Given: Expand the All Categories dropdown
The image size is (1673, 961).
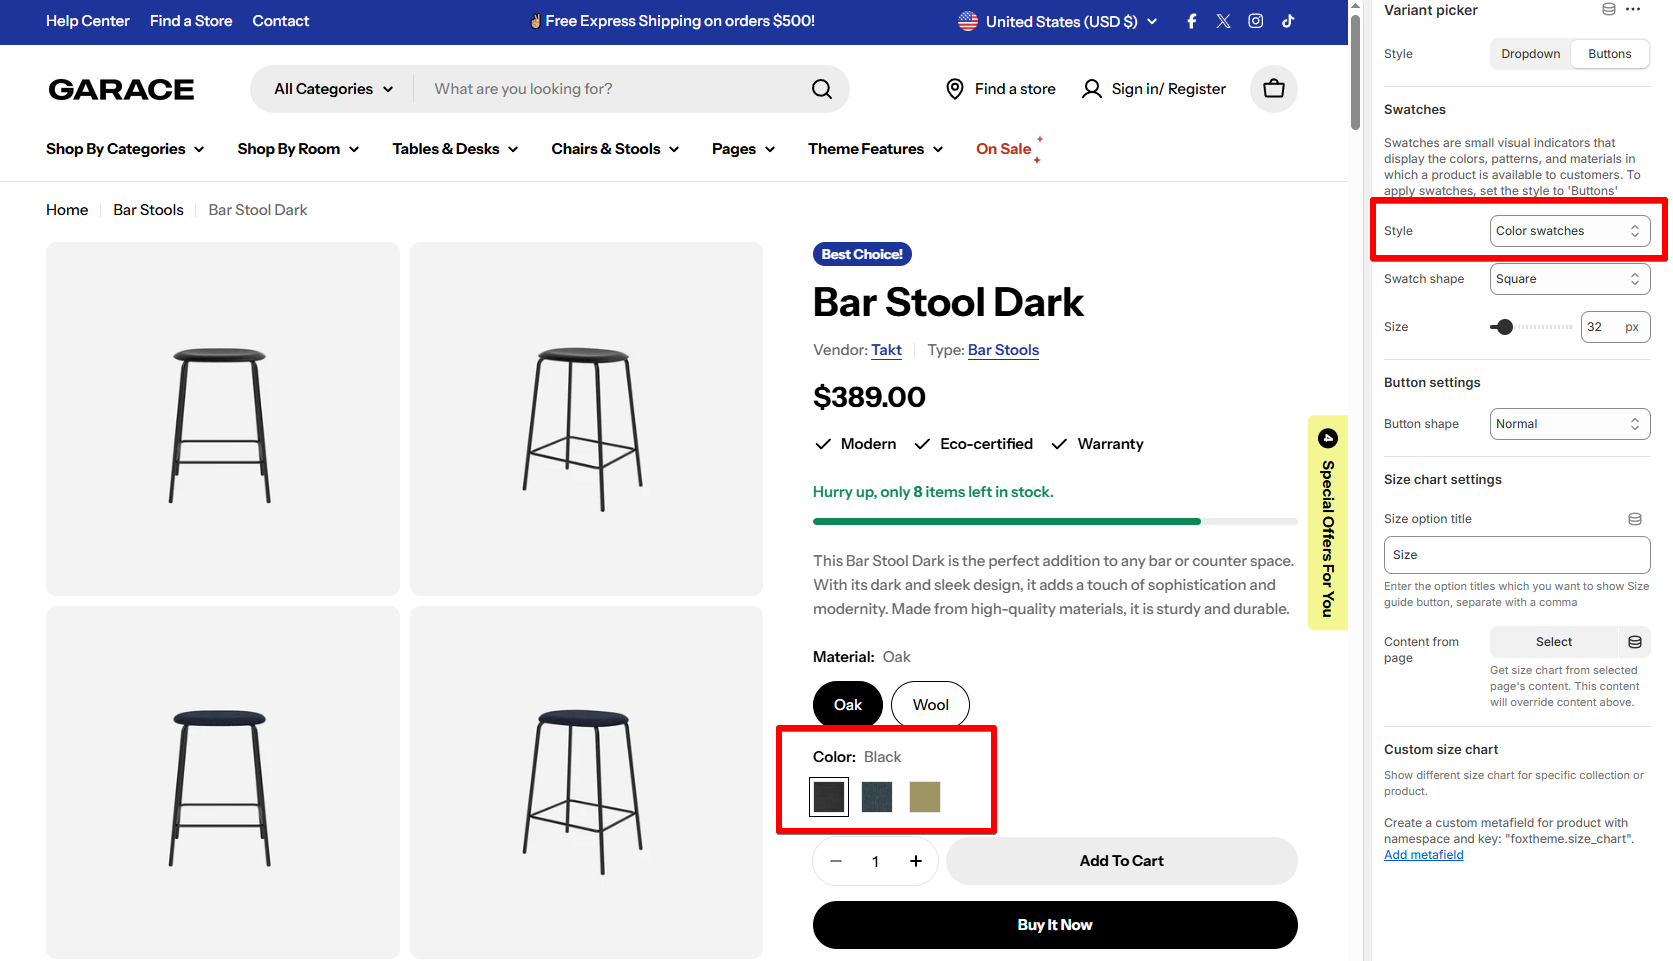Looking at the screenshot, I should [333, 89].
